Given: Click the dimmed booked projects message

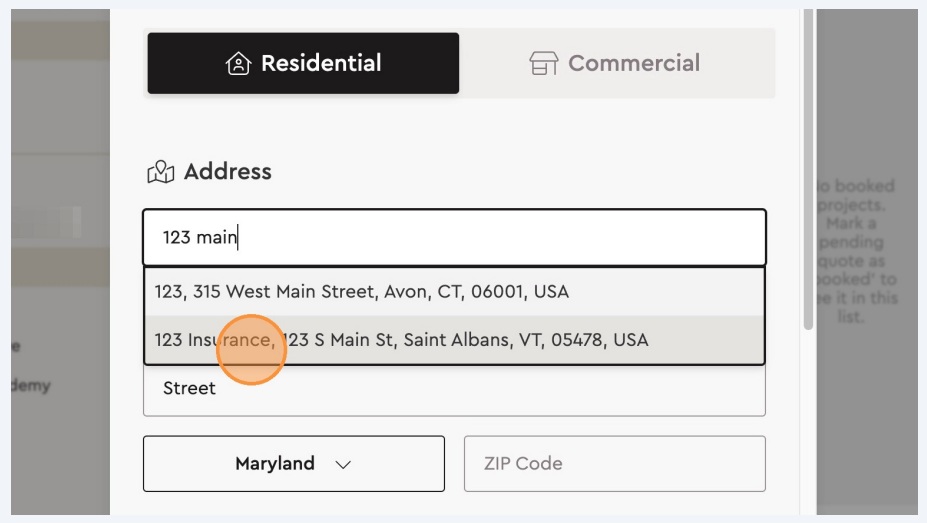Looking at the screenshot, I should coord(857,251).
